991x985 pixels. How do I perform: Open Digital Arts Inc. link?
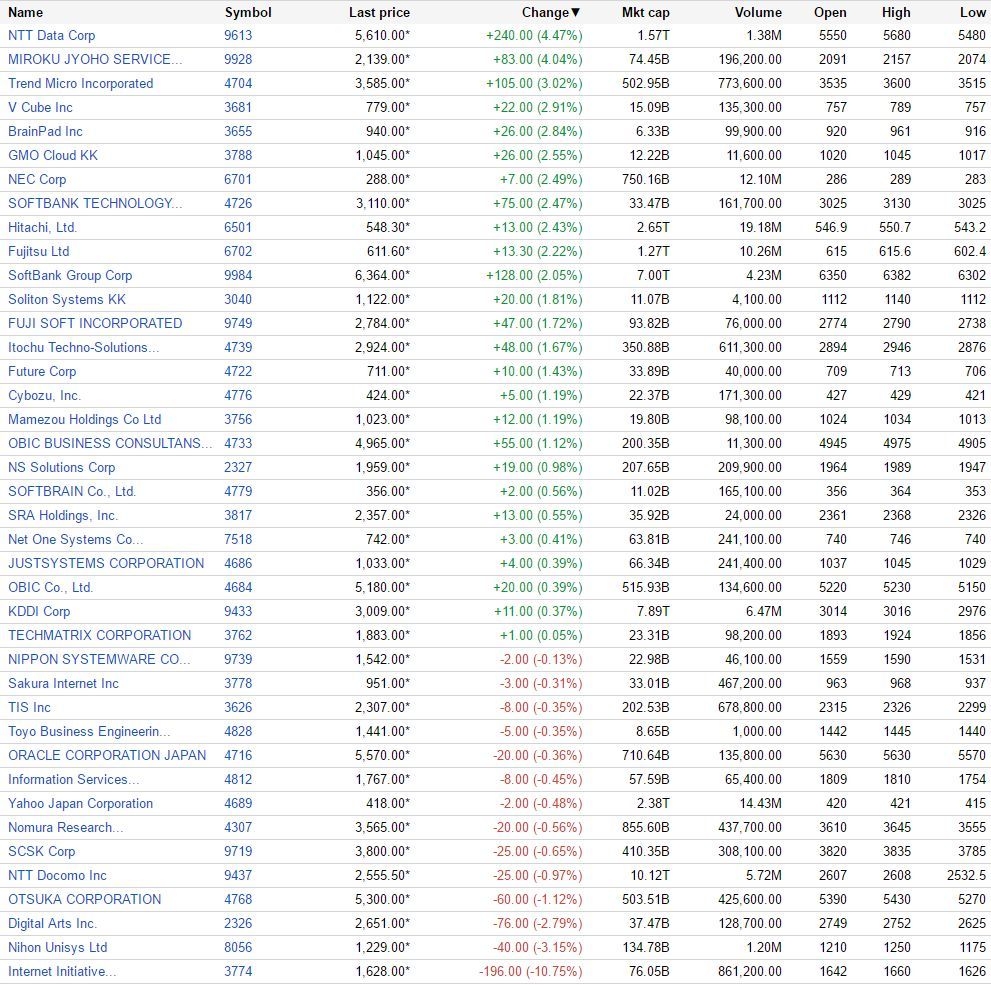[52, 924]
